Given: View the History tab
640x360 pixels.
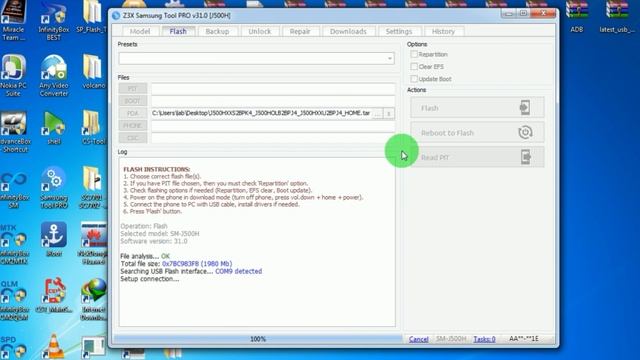Looking at the screenshot, I should point(443,31).
